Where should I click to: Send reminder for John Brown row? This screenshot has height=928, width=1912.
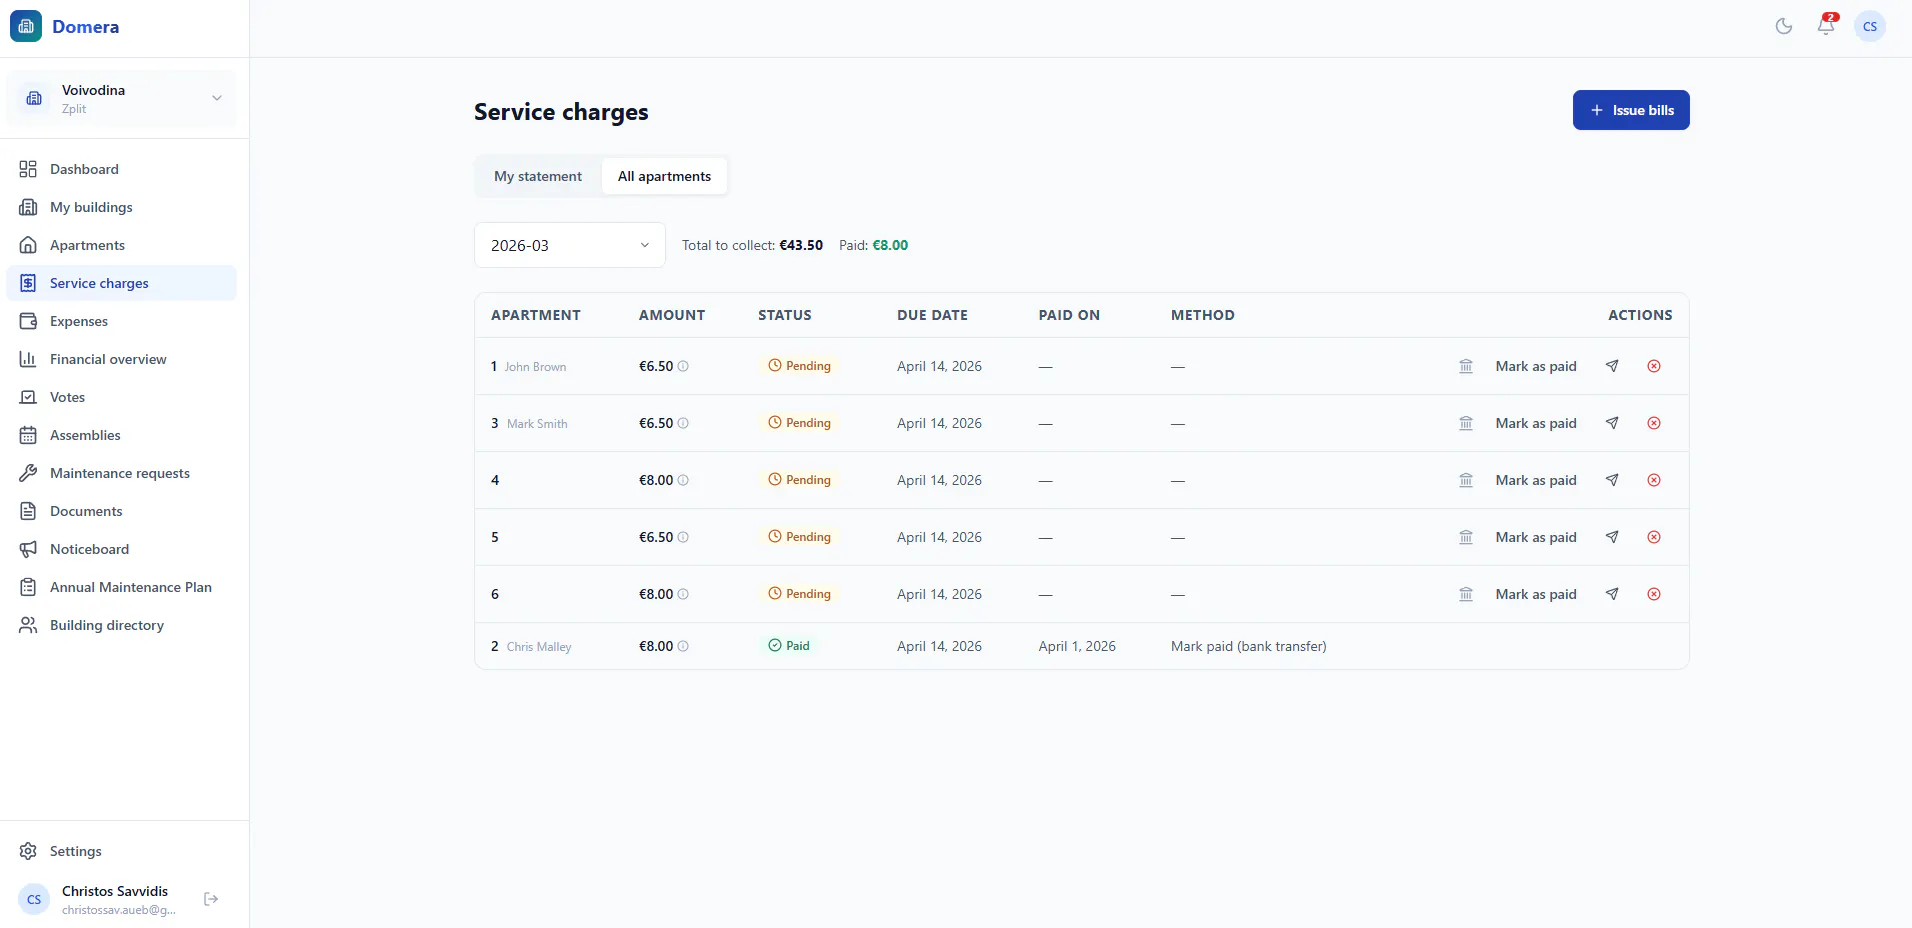(x=1612, y=366)
